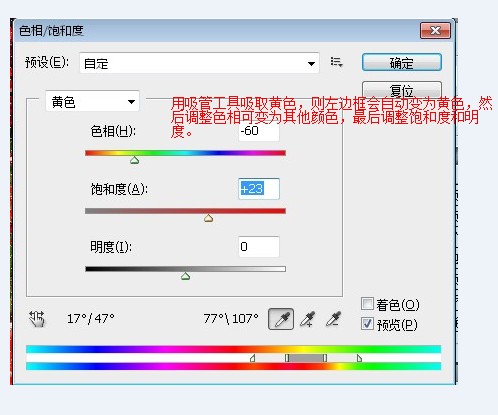Viewport: 498px width, 415px height.
Task: Click the 77°\107° range readout text
Action: 231,319
